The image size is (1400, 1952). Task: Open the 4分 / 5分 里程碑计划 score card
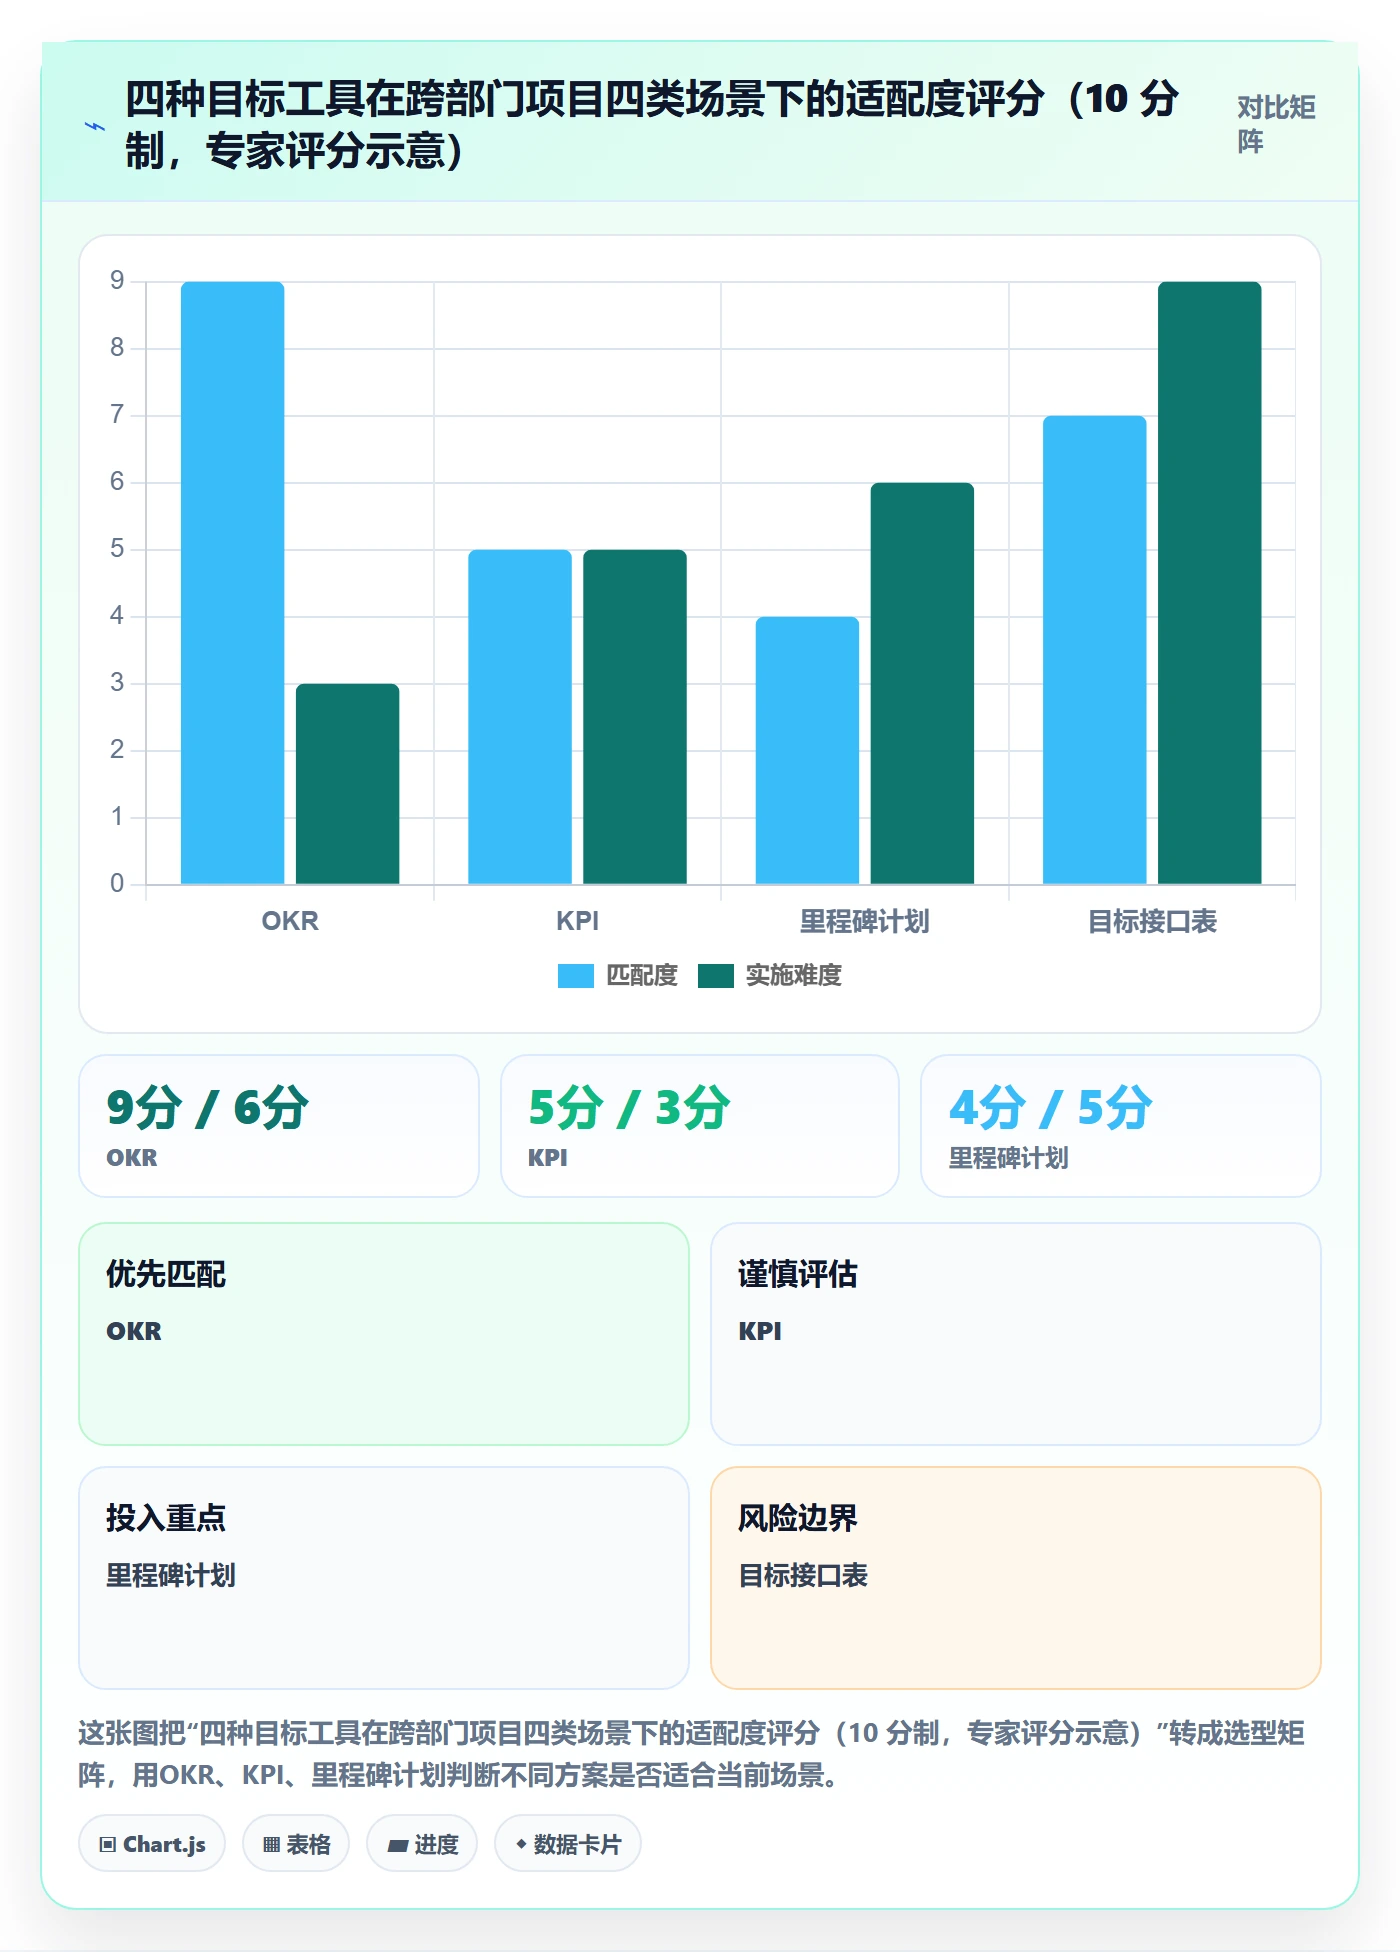point(1121,1126)
